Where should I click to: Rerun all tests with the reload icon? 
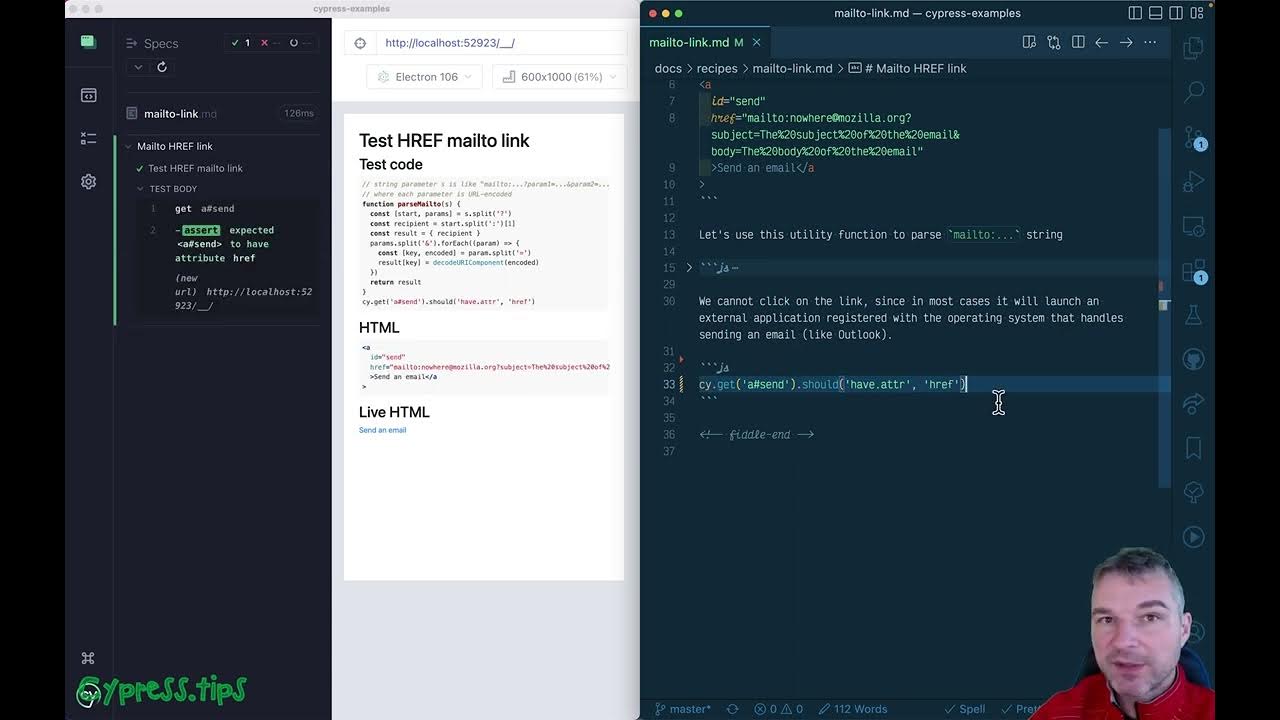tap(162, 67)
